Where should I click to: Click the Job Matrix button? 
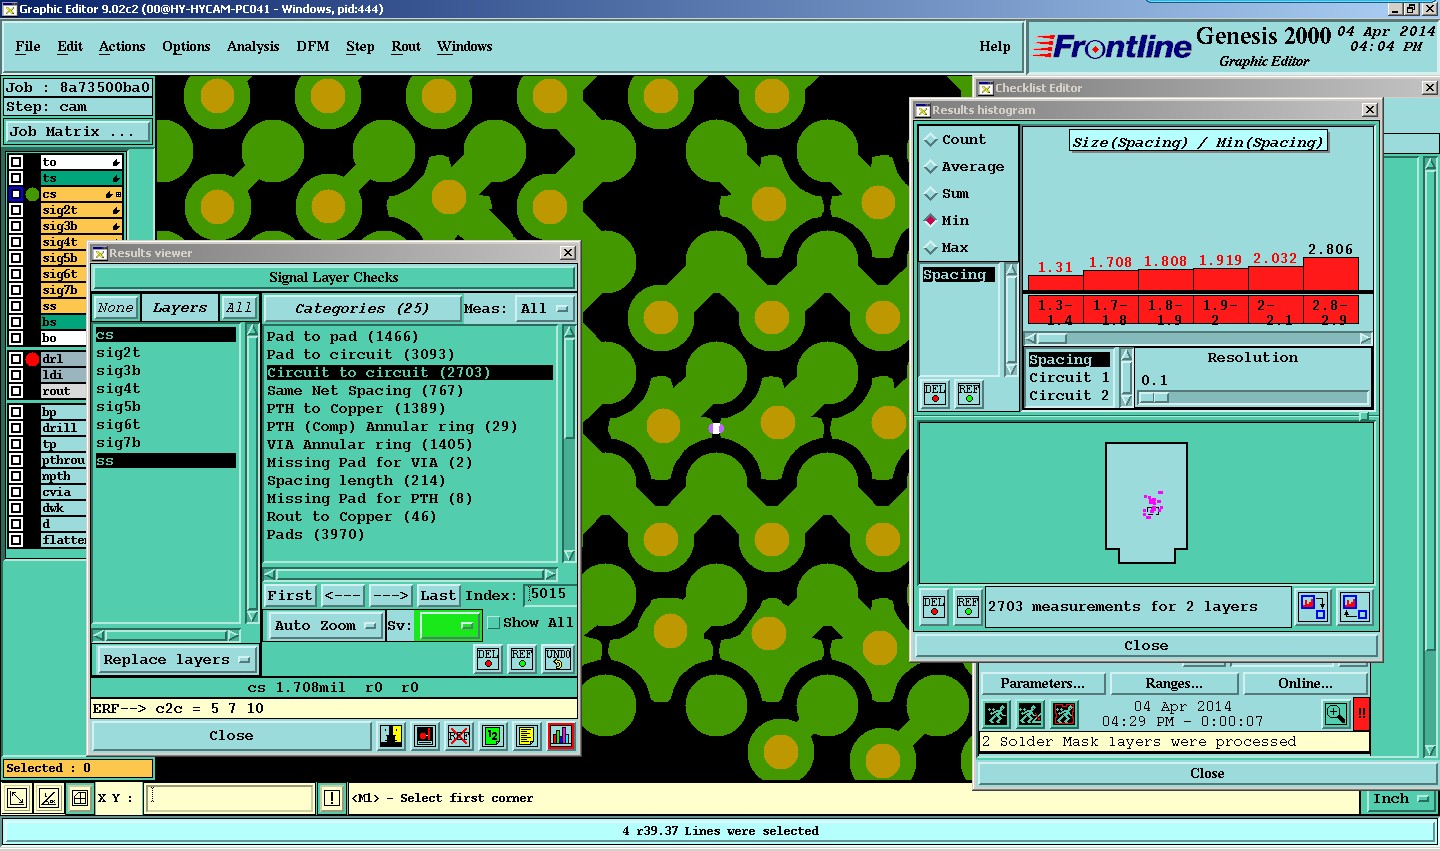pyautogui.click(x=78, y=132)
